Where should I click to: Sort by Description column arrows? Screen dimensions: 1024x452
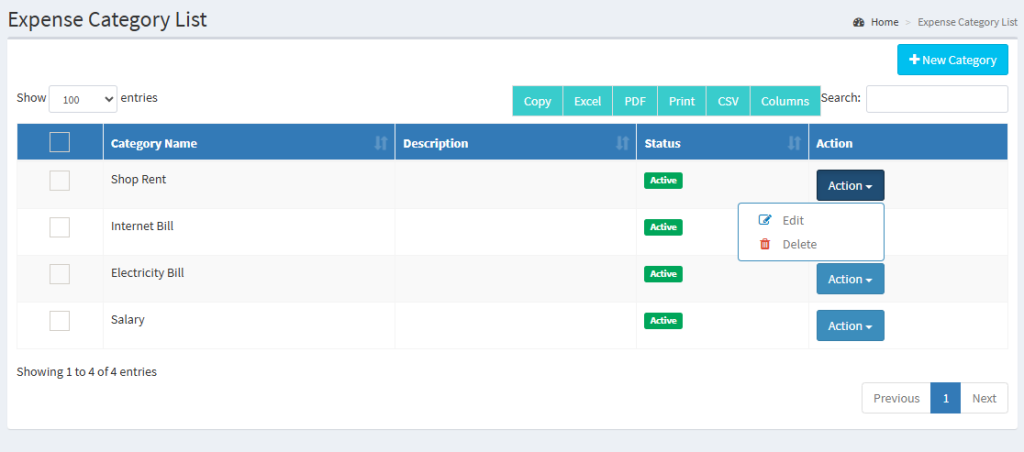pos(622,143)
